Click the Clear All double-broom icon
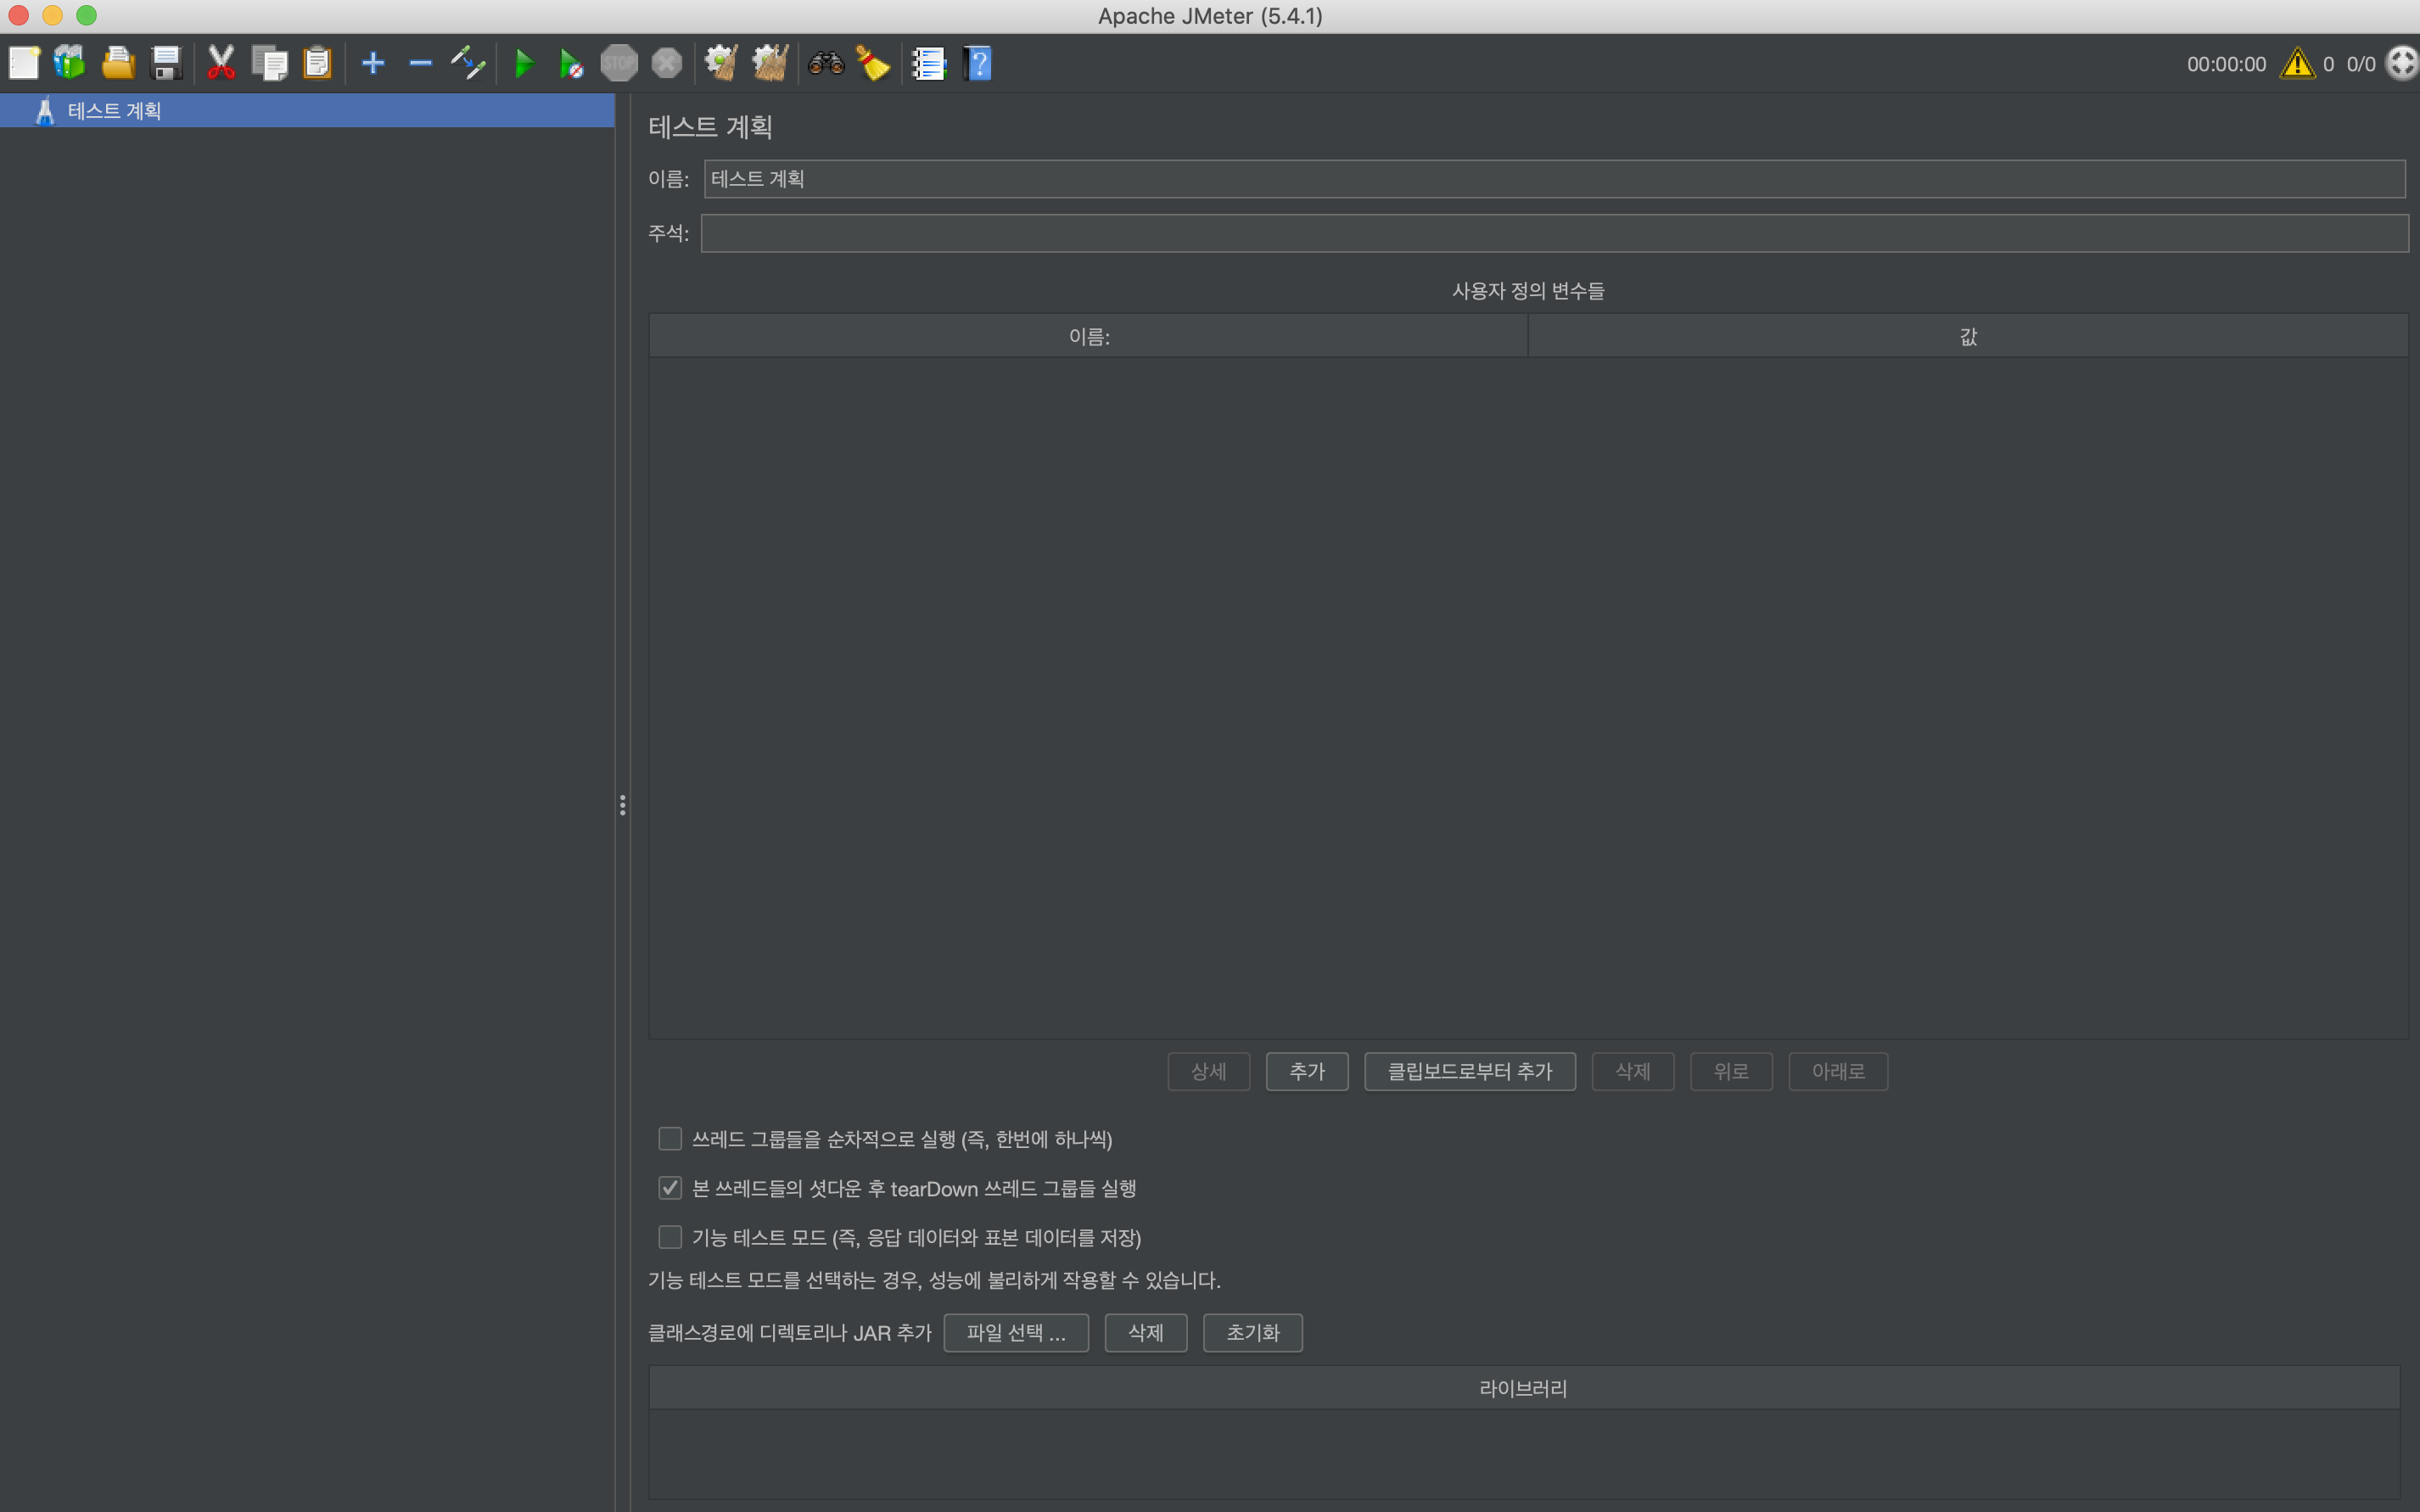 point(770,63)
